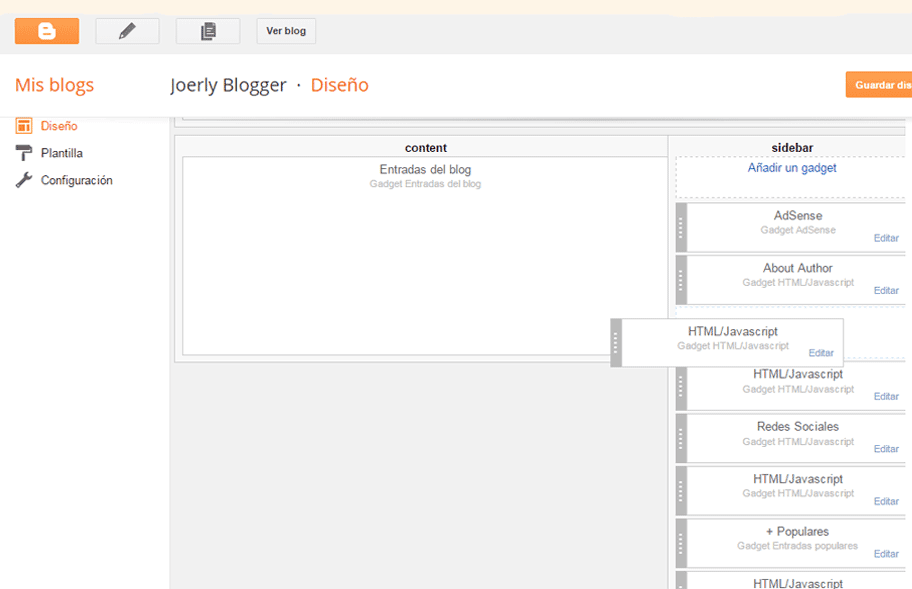912x589 pixels.
Task: Open the Plantilla menu item
Action: (x=62, y=153)
